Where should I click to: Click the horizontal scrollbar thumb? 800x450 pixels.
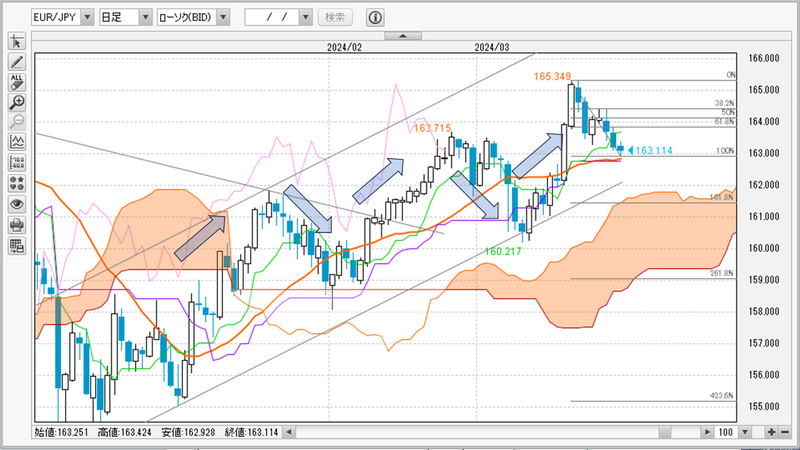click(x=665, y=432)
